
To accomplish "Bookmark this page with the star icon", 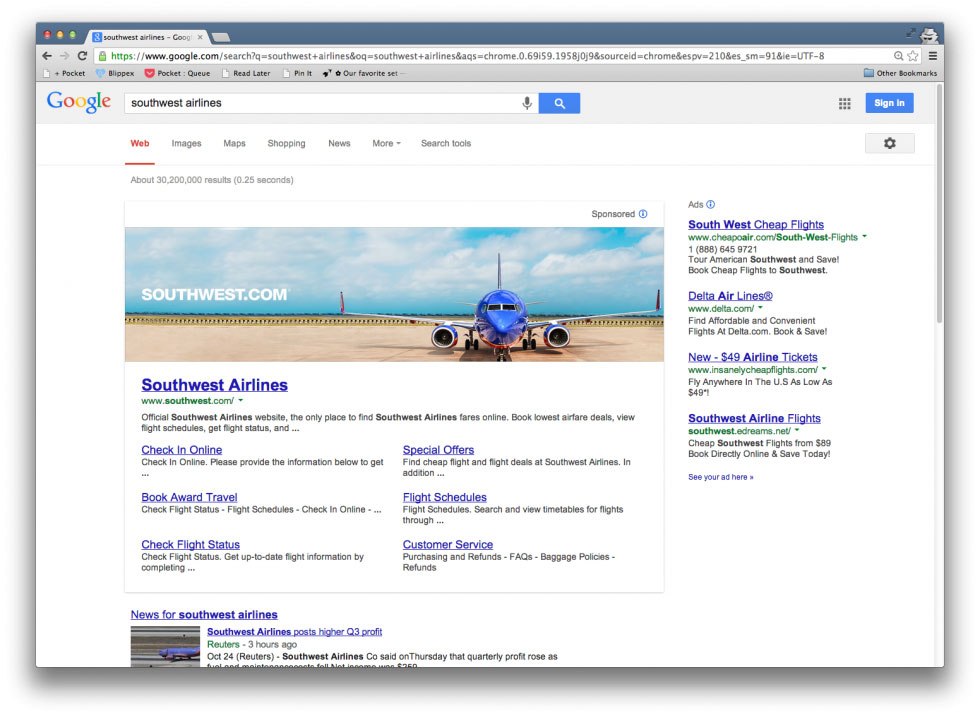I will [x=913, y=56].
